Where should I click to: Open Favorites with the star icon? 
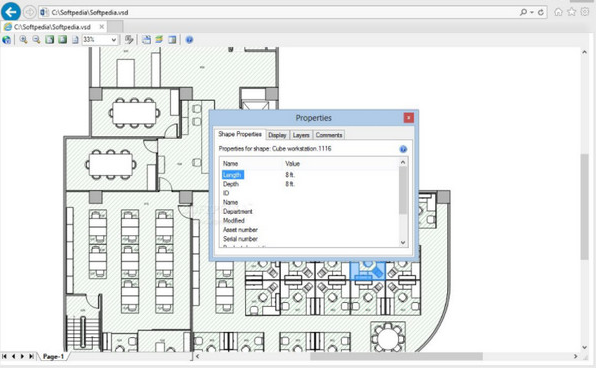tap(571, 12)
